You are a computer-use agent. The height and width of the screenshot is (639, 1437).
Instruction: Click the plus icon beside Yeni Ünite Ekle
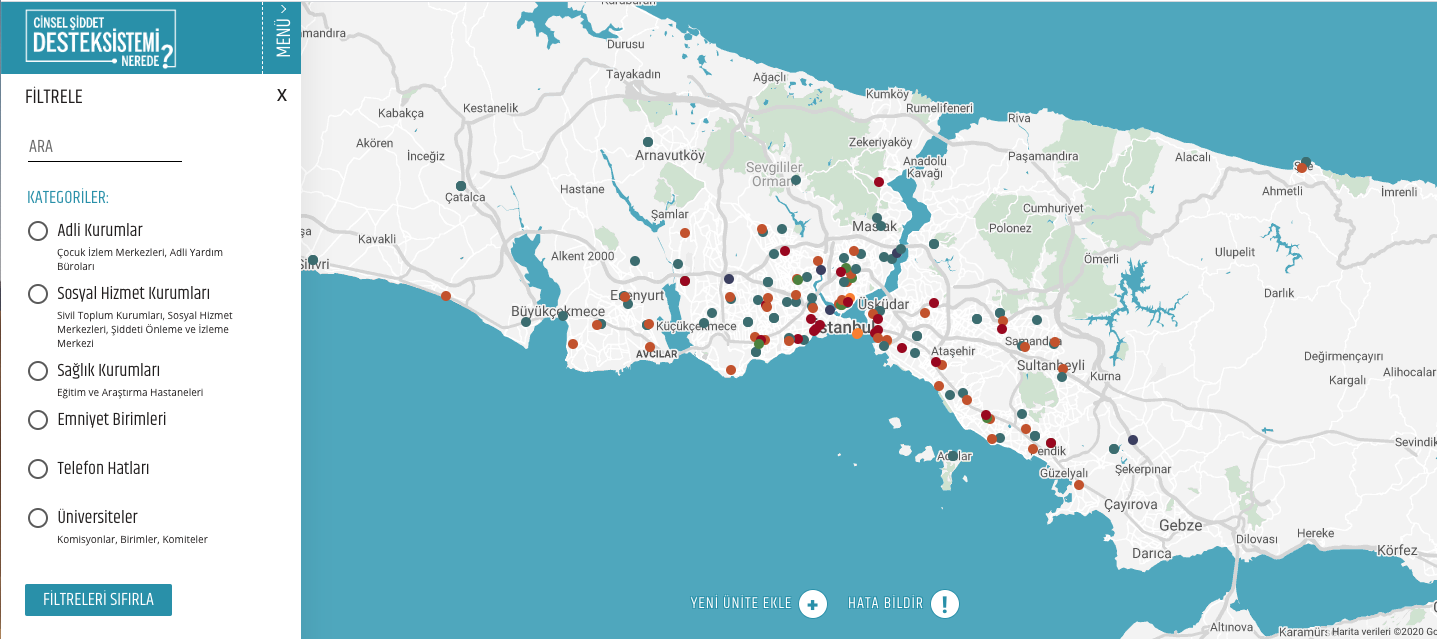[813, 604]
